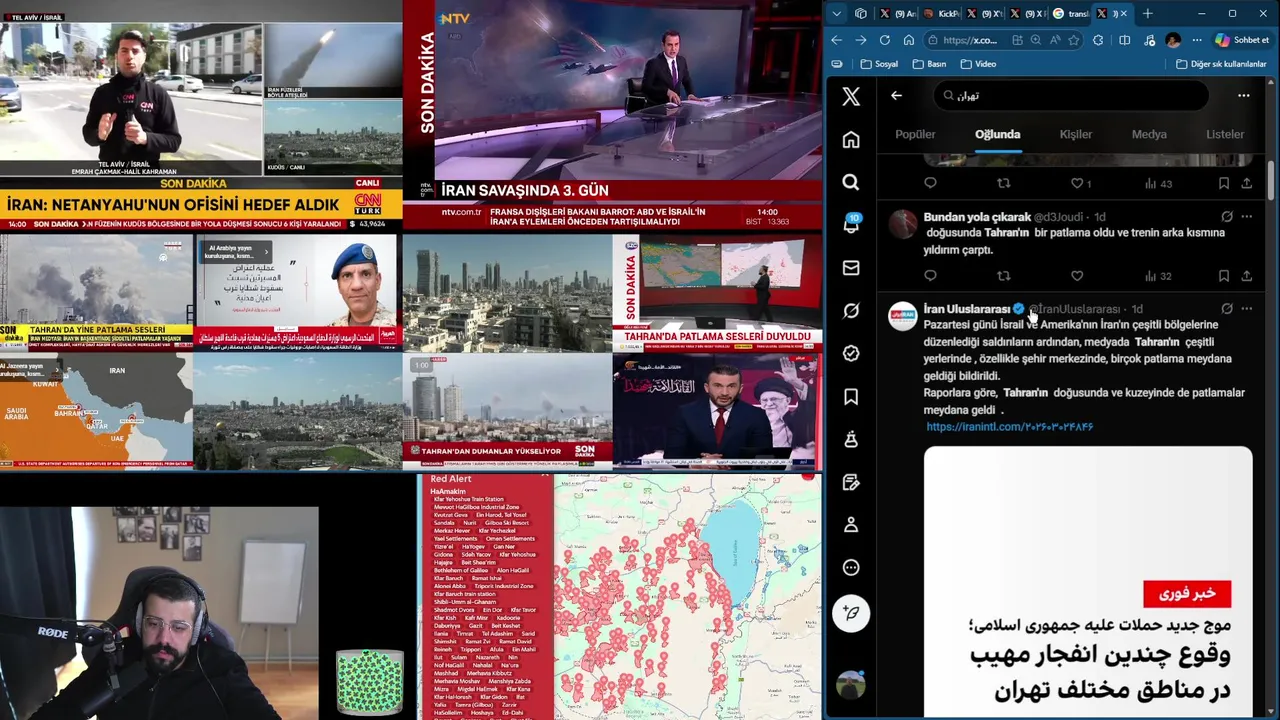Screen dimensions: 1280x720
Task: Select NTV İran Savaşında 3. Gün tile
Action: pyautogui.click(x=612, y=115)
